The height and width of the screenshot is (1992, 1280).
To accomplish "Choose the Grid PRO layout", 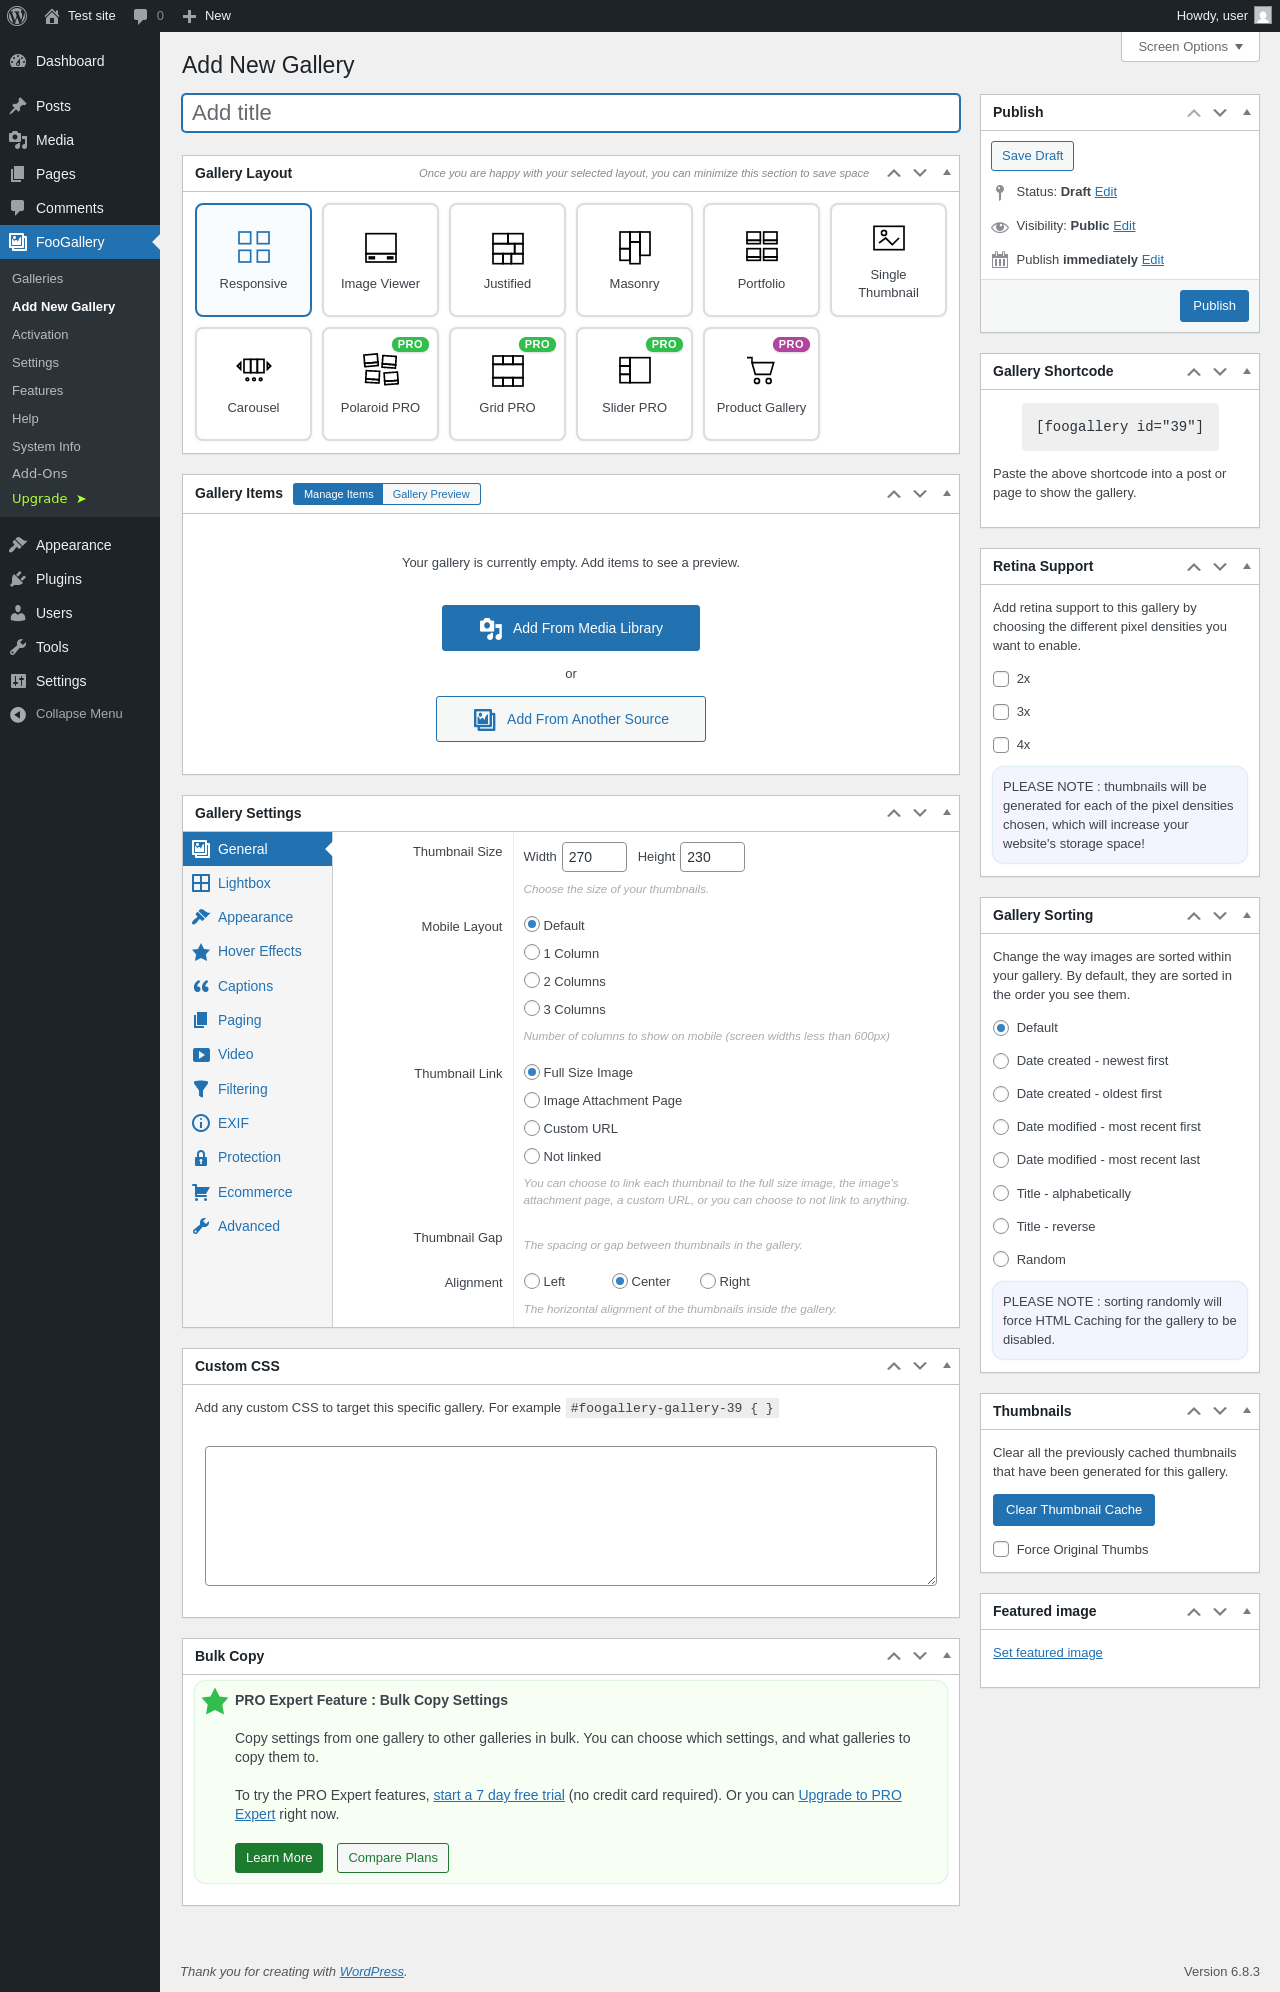I will (x=507, y=384).
